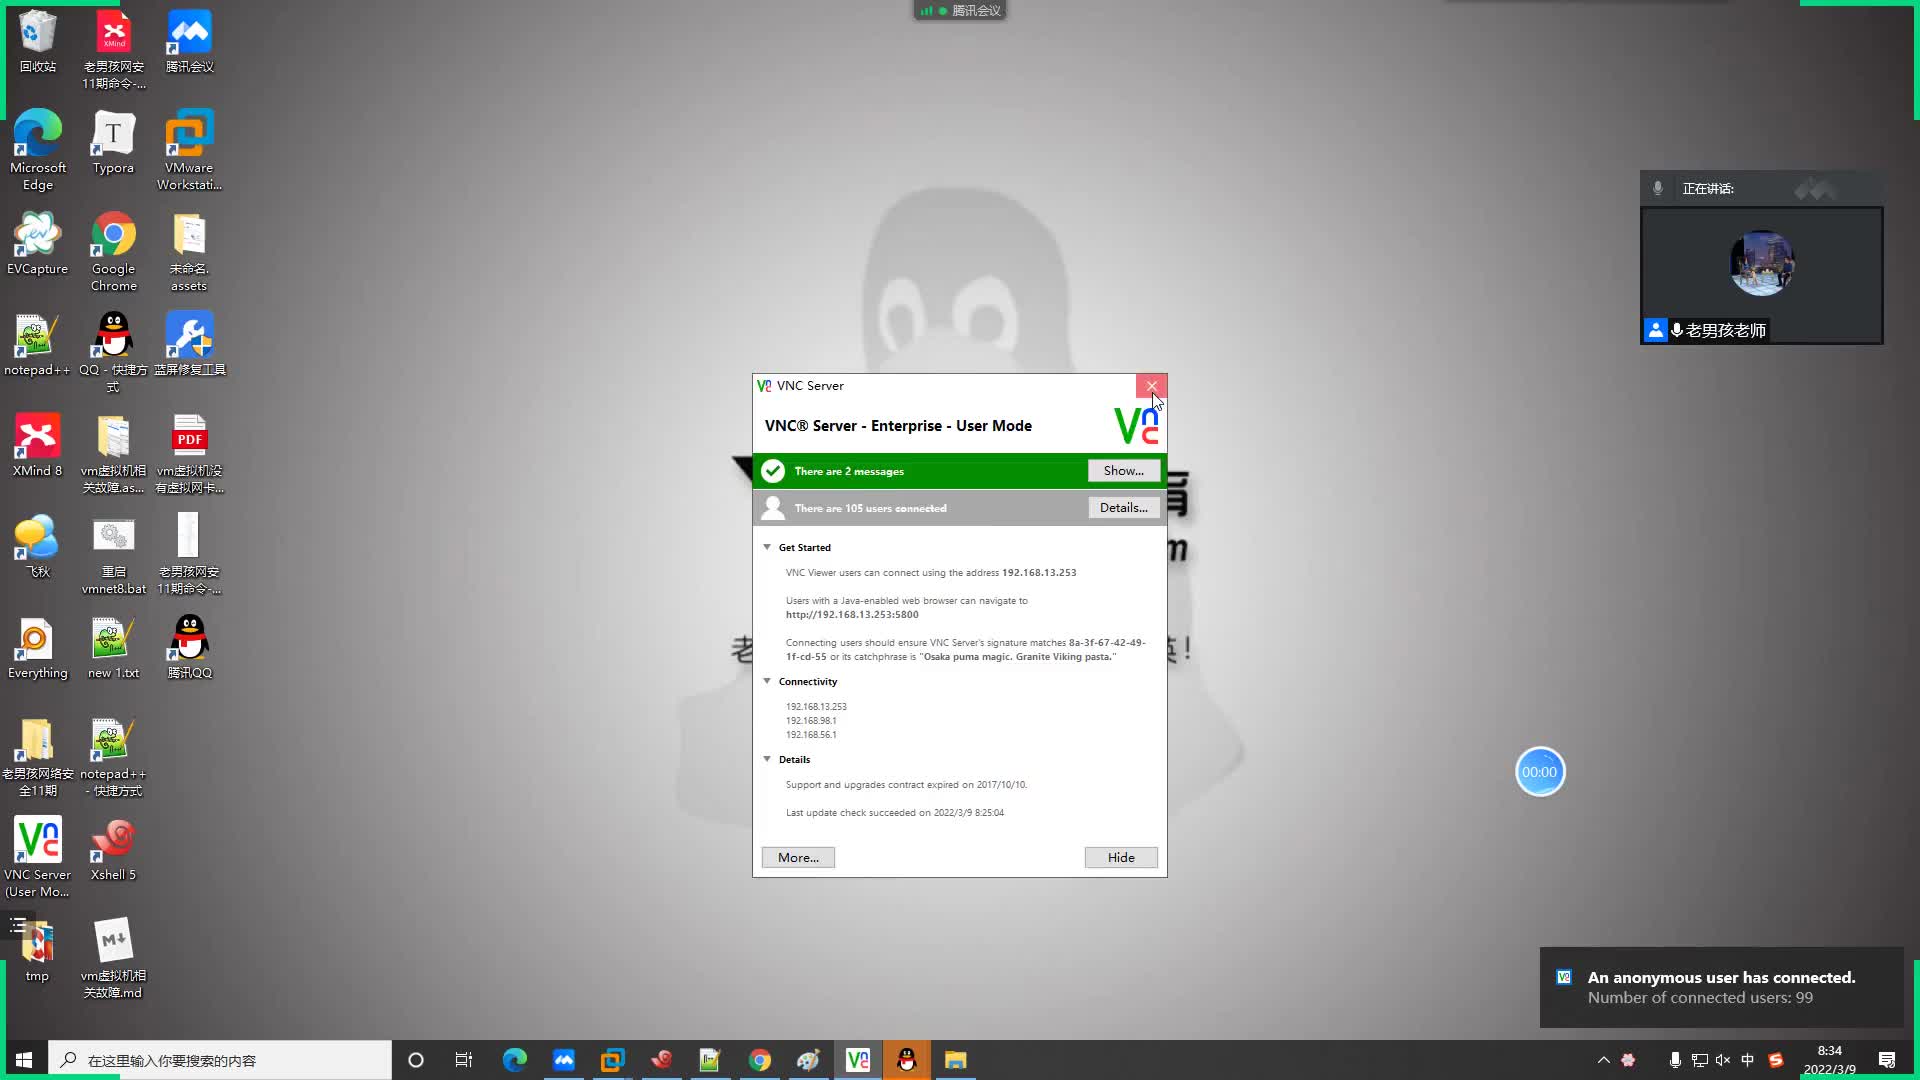Toggle the microphone tray icon

tap(1675, 1060)
